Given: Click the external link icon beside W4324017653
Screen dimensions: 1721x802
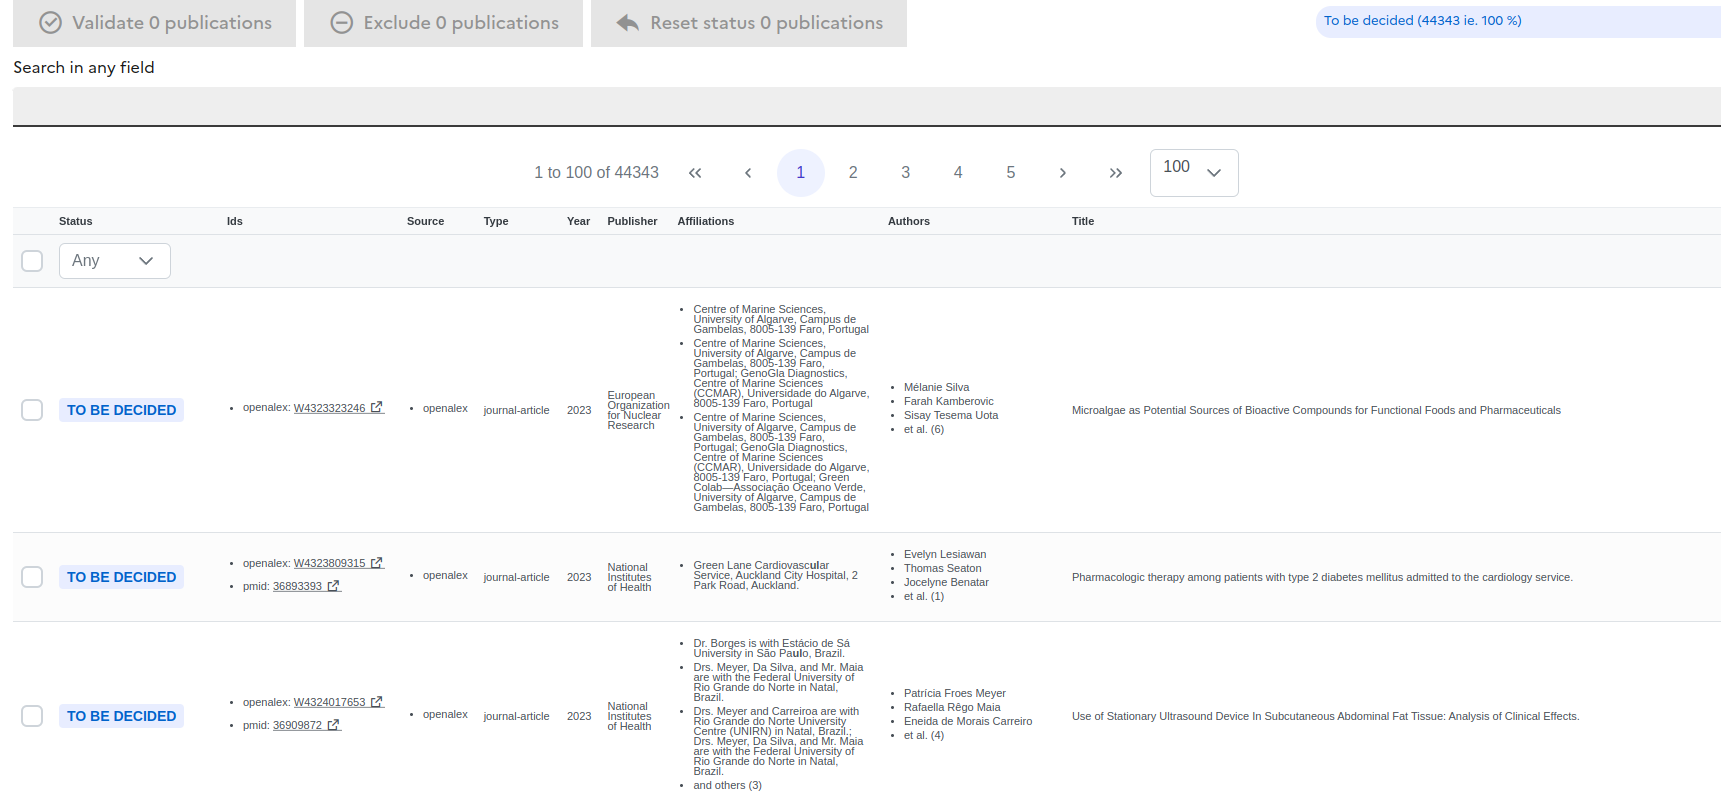Looking at the screenshot, I should click(377, 703).
